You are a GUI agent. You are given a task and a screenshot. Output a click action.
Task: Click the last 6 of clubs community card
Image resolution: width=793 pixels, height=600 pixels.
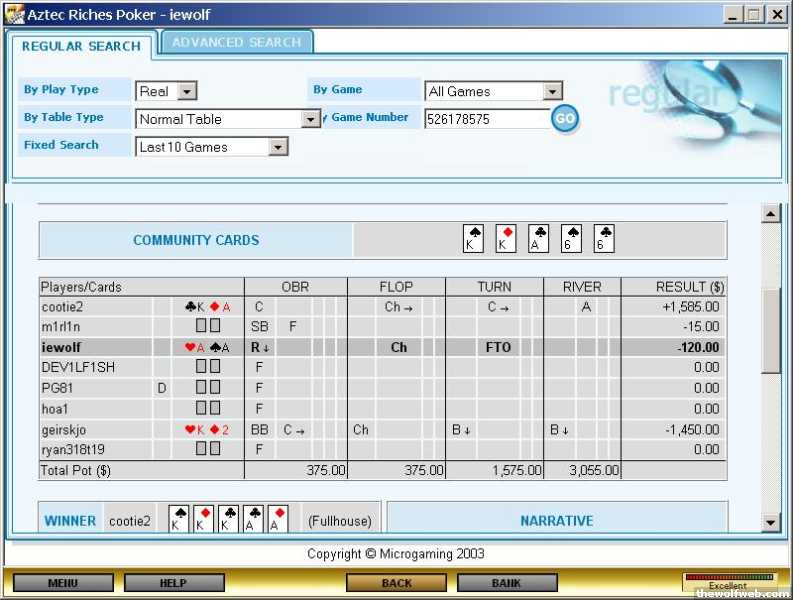click(x=603, y=239)
